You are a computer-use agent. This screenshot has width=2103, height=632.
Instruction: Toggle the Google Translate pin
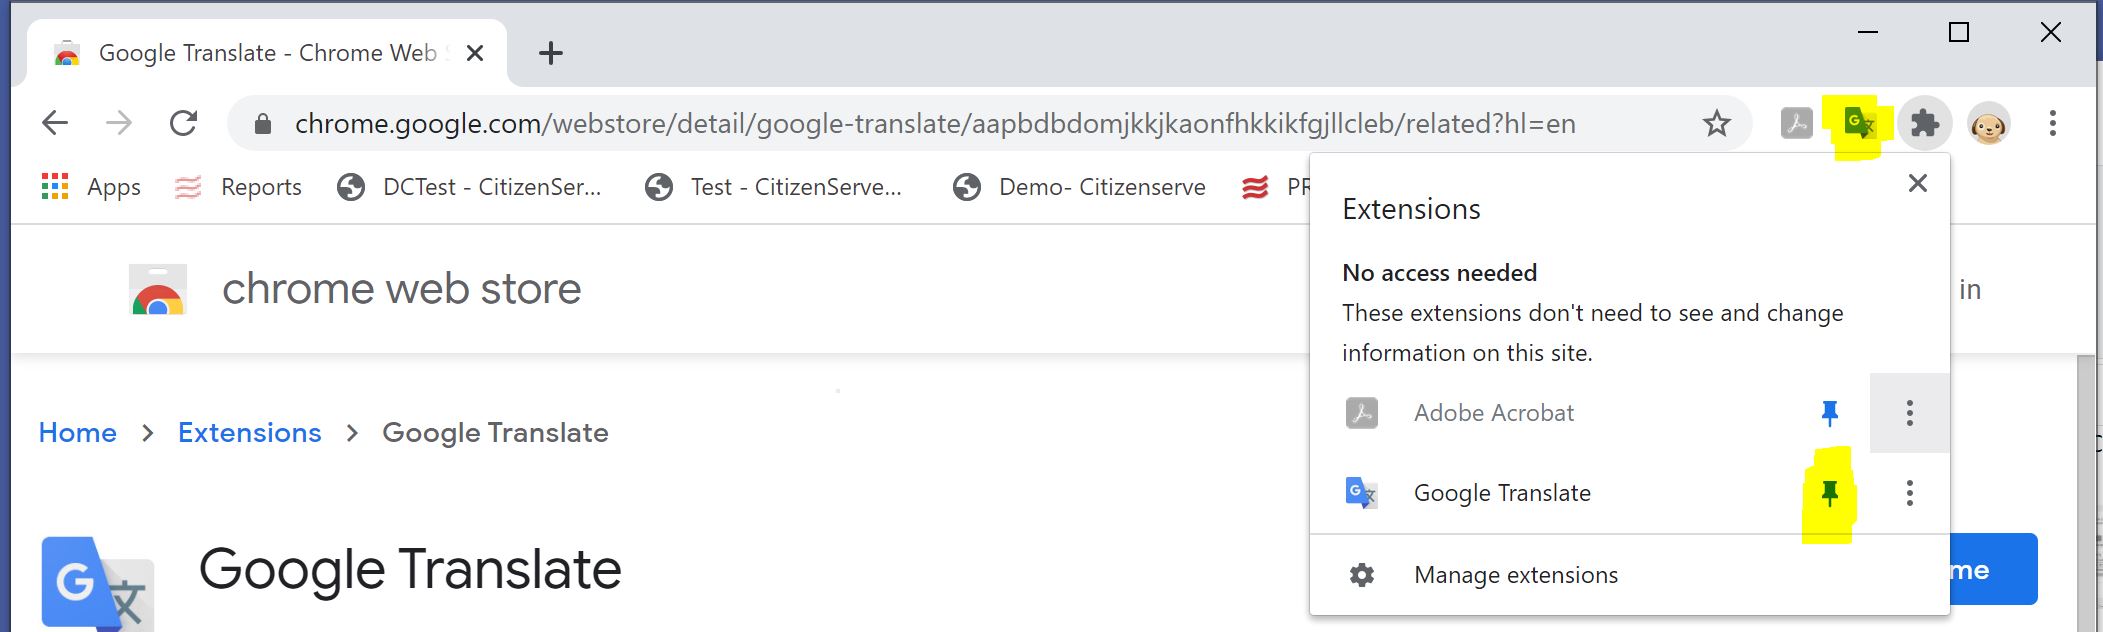coord(1829,493)
